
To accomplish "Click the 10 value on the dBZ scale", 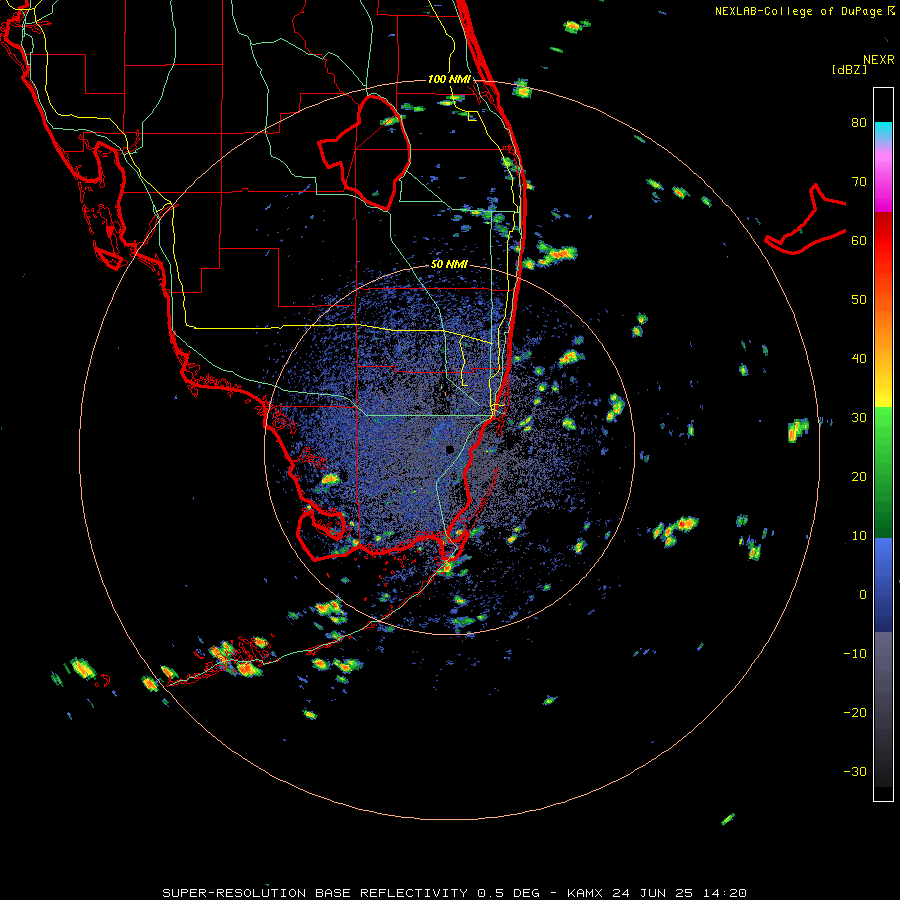I will tap(859, 536).
